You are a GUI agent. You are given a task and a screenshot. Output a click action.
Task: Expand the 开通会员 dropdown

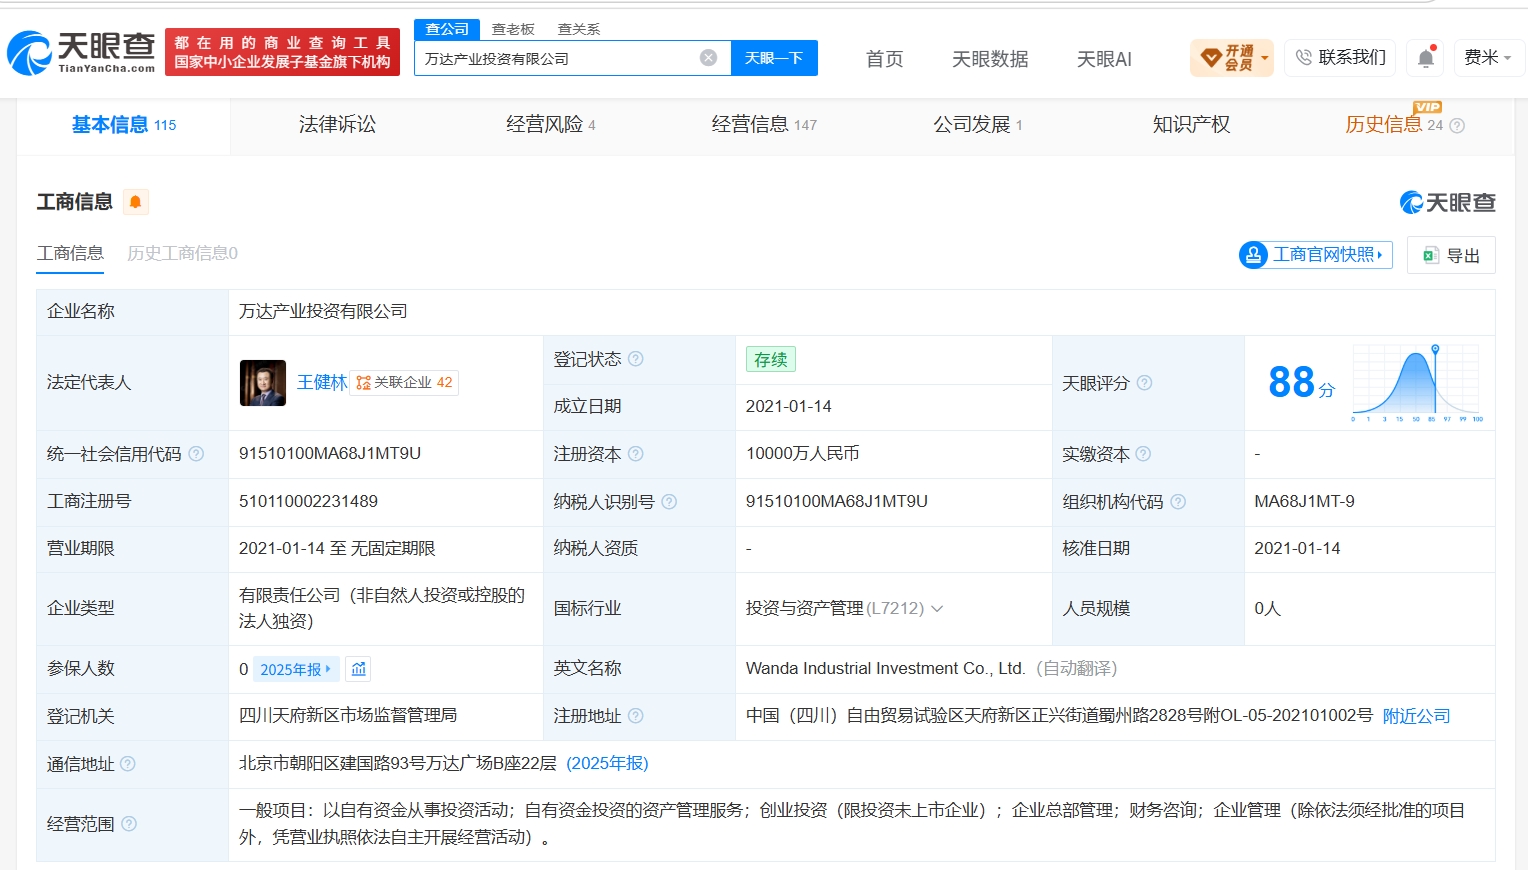[1232, 58]
